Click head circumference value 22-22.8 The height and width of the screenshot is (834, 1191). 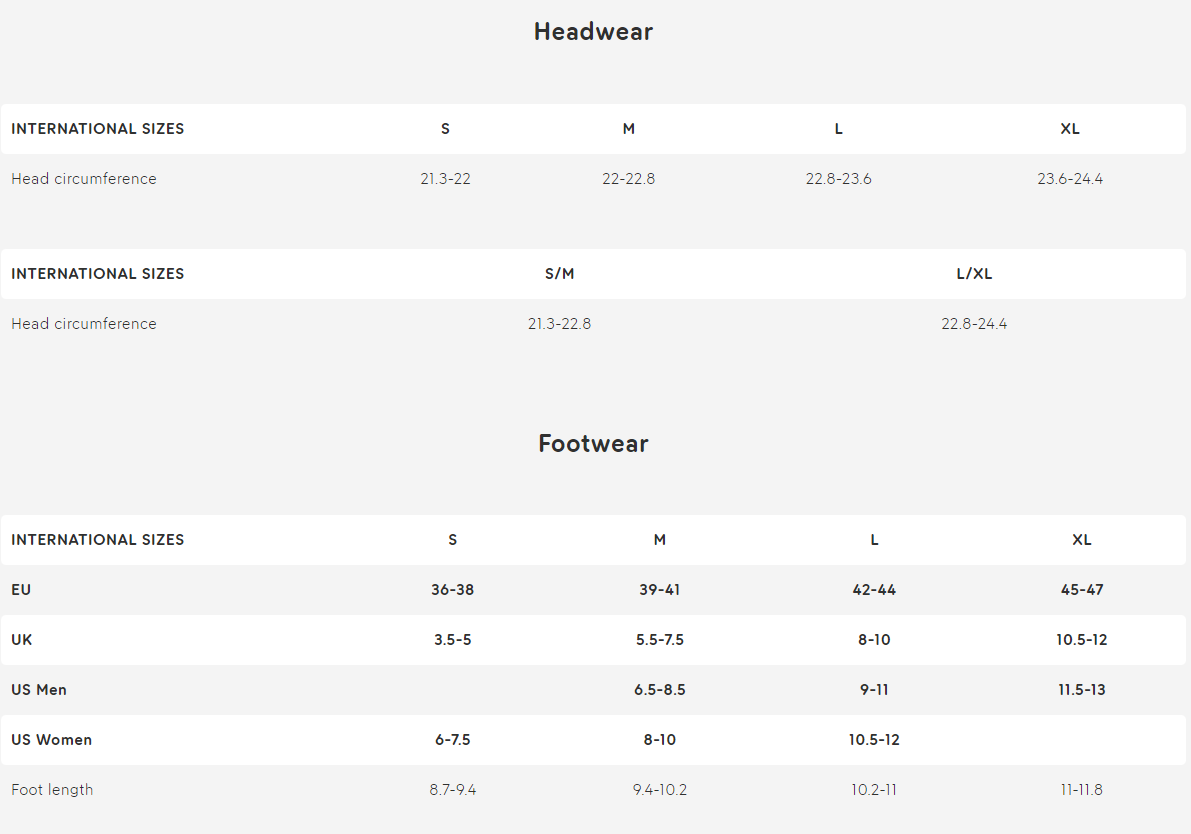click(628, 179)
